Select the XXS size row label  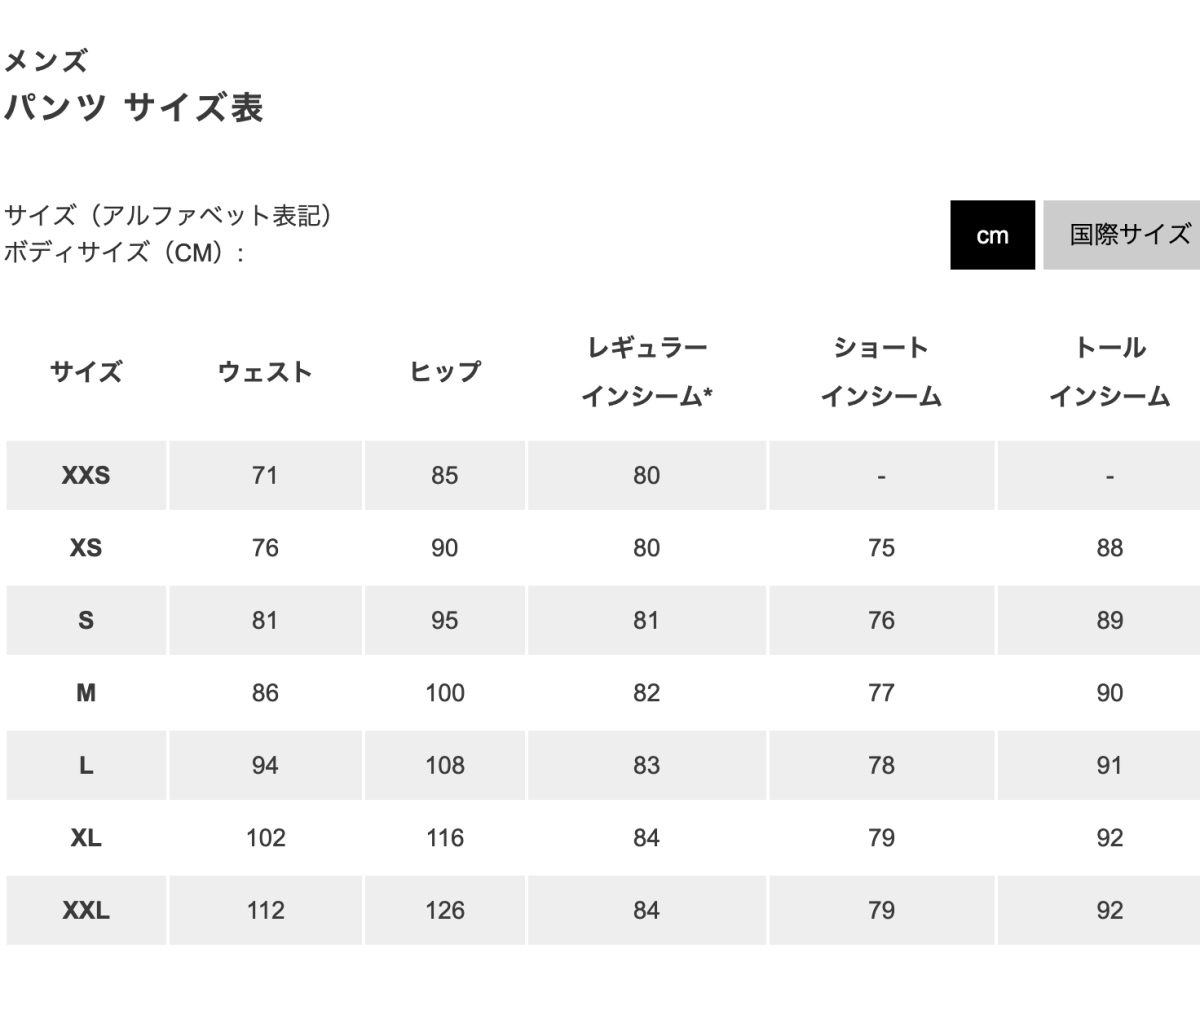tap(86, 475)
